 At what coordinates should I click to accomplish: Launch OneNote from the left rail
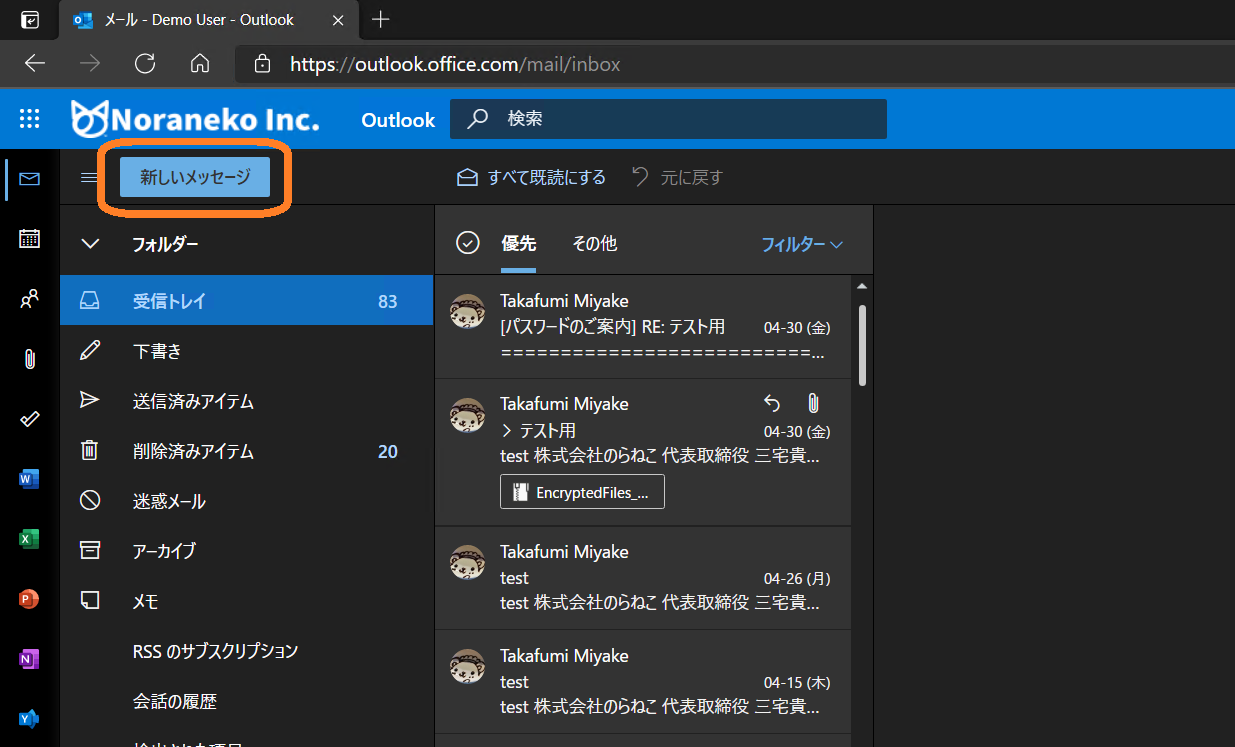click(29, 659)
